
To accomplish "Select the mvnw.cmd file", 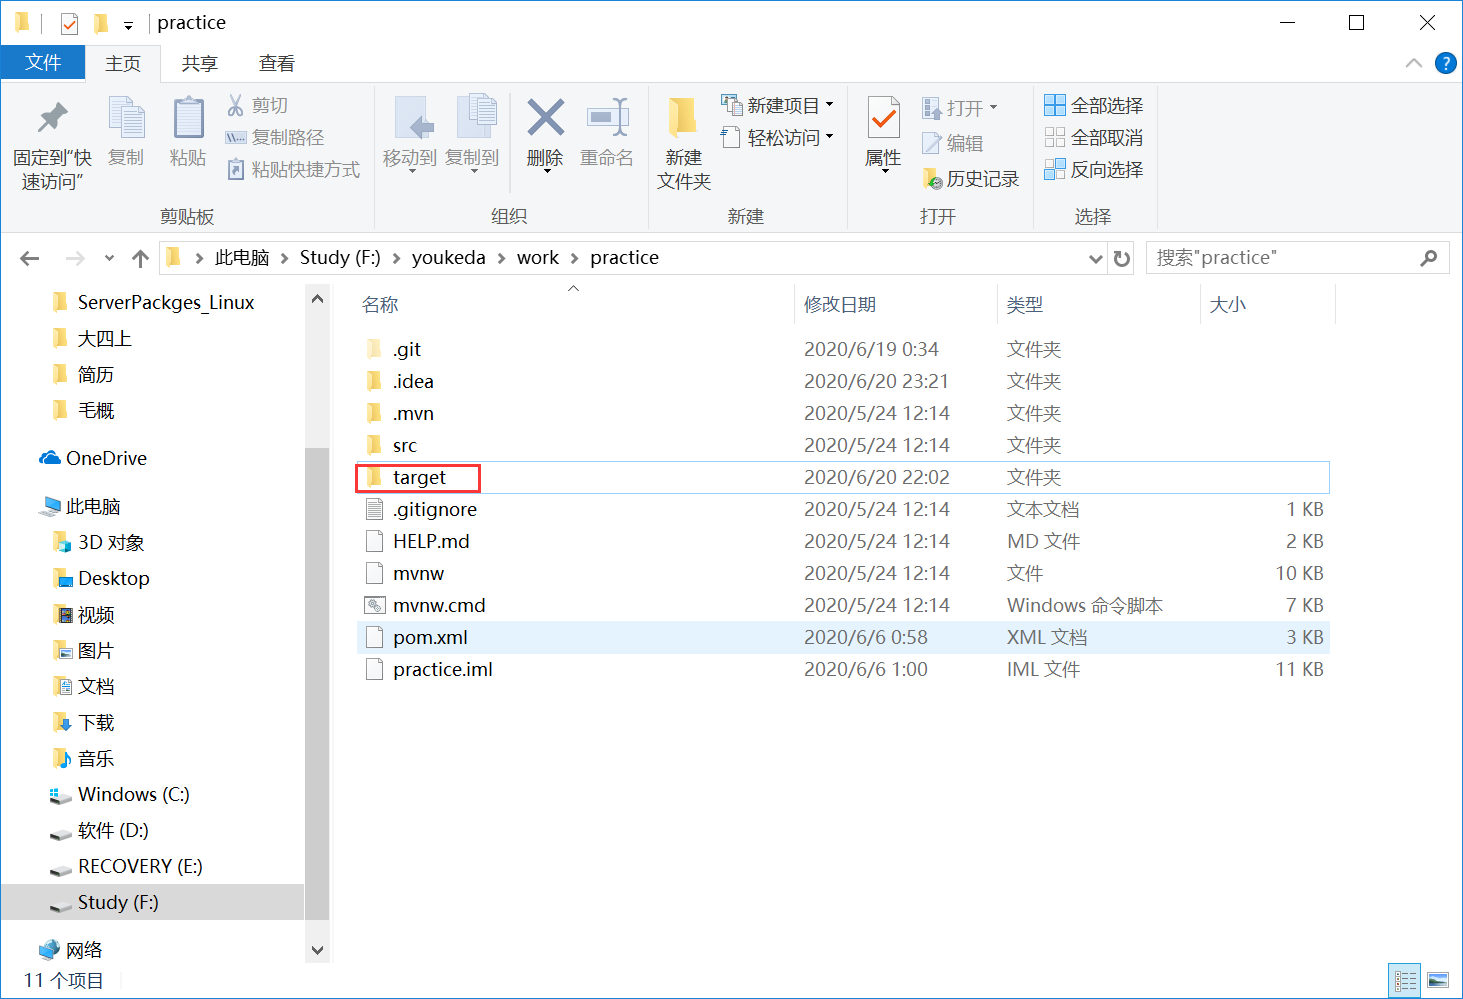I will (842, 605).
